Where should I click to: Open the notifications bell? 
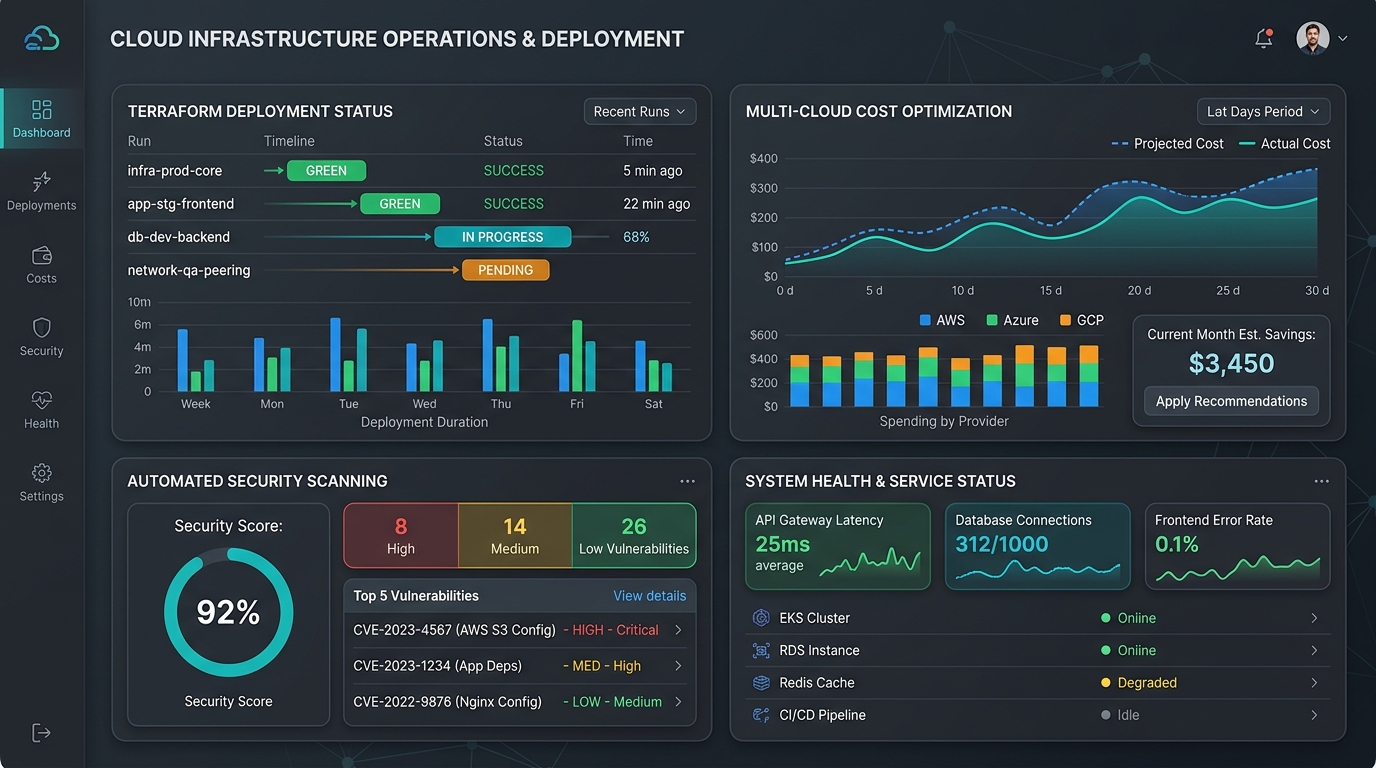pos(1264,38)
